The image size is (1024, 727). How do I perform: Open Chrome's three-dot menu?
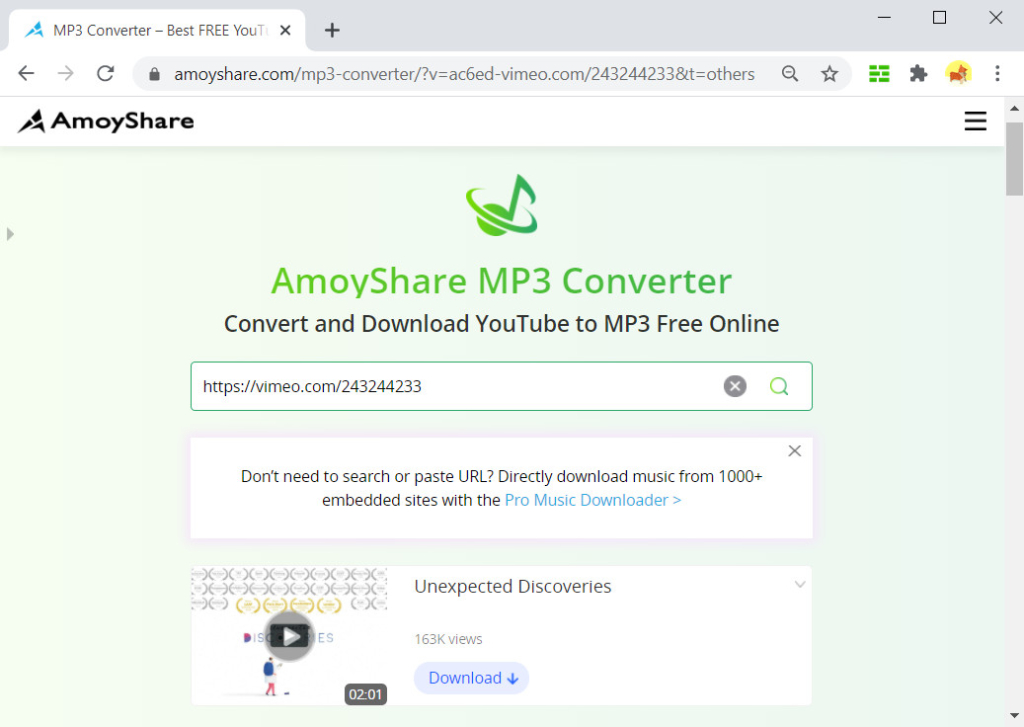pos(997,73)
